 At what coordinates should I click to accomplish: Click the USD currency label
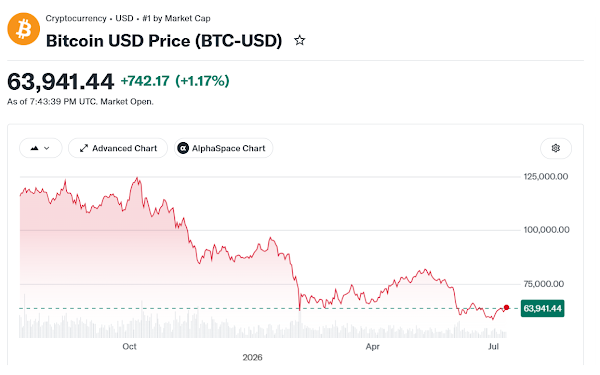tap(124, 18)
